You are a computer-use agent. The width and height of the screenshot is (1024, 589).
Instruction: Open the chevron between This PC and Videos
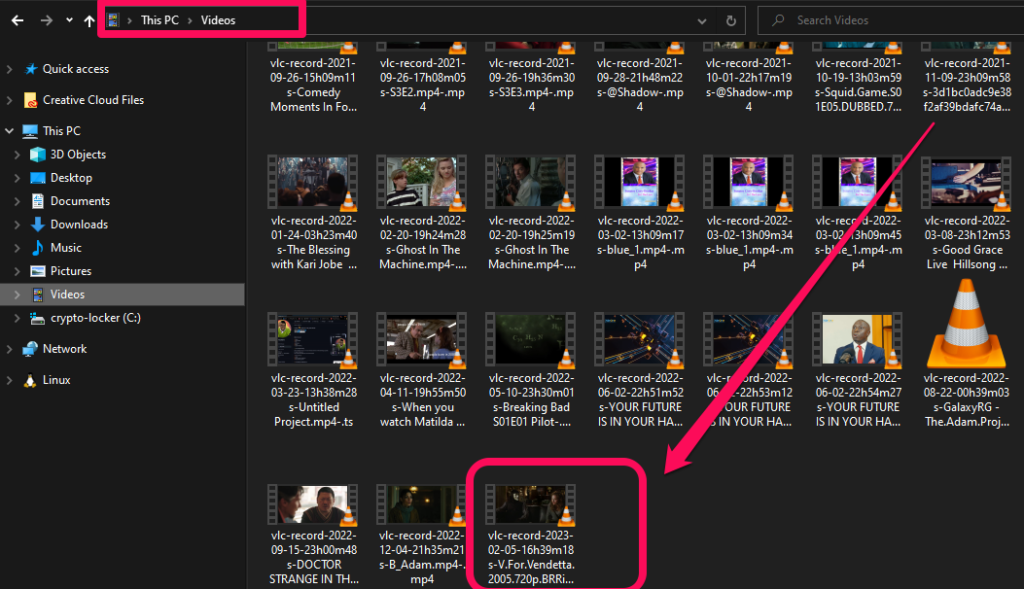pos(190,20)
